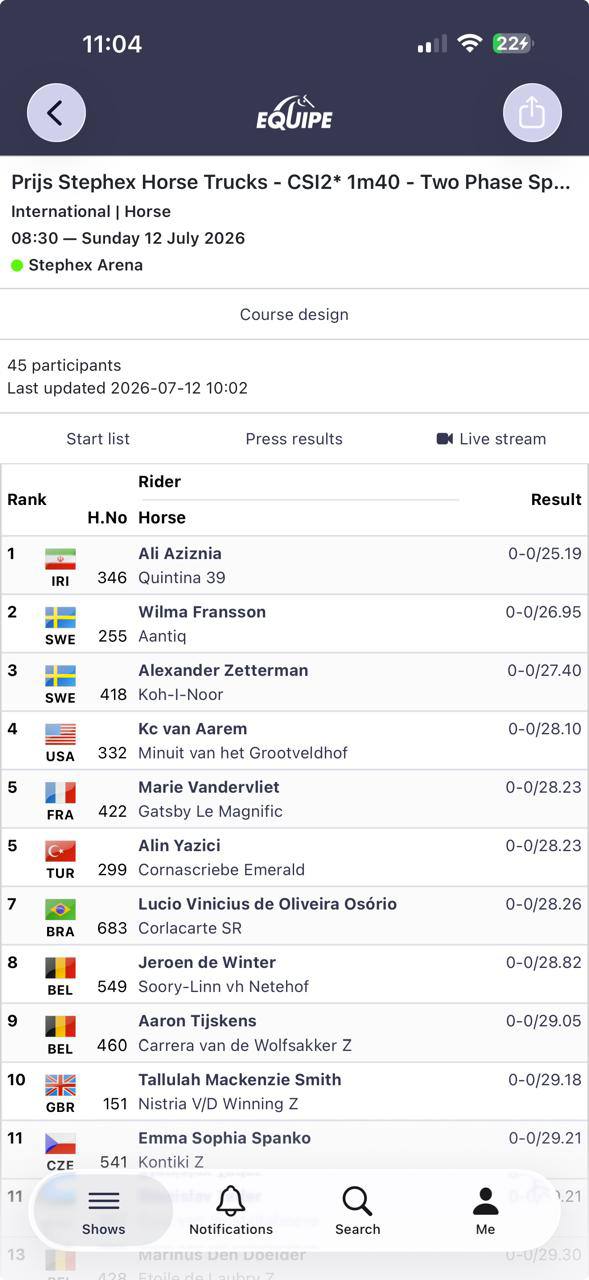Select rider Wilma Fransson row

click(x=294, y=624)
